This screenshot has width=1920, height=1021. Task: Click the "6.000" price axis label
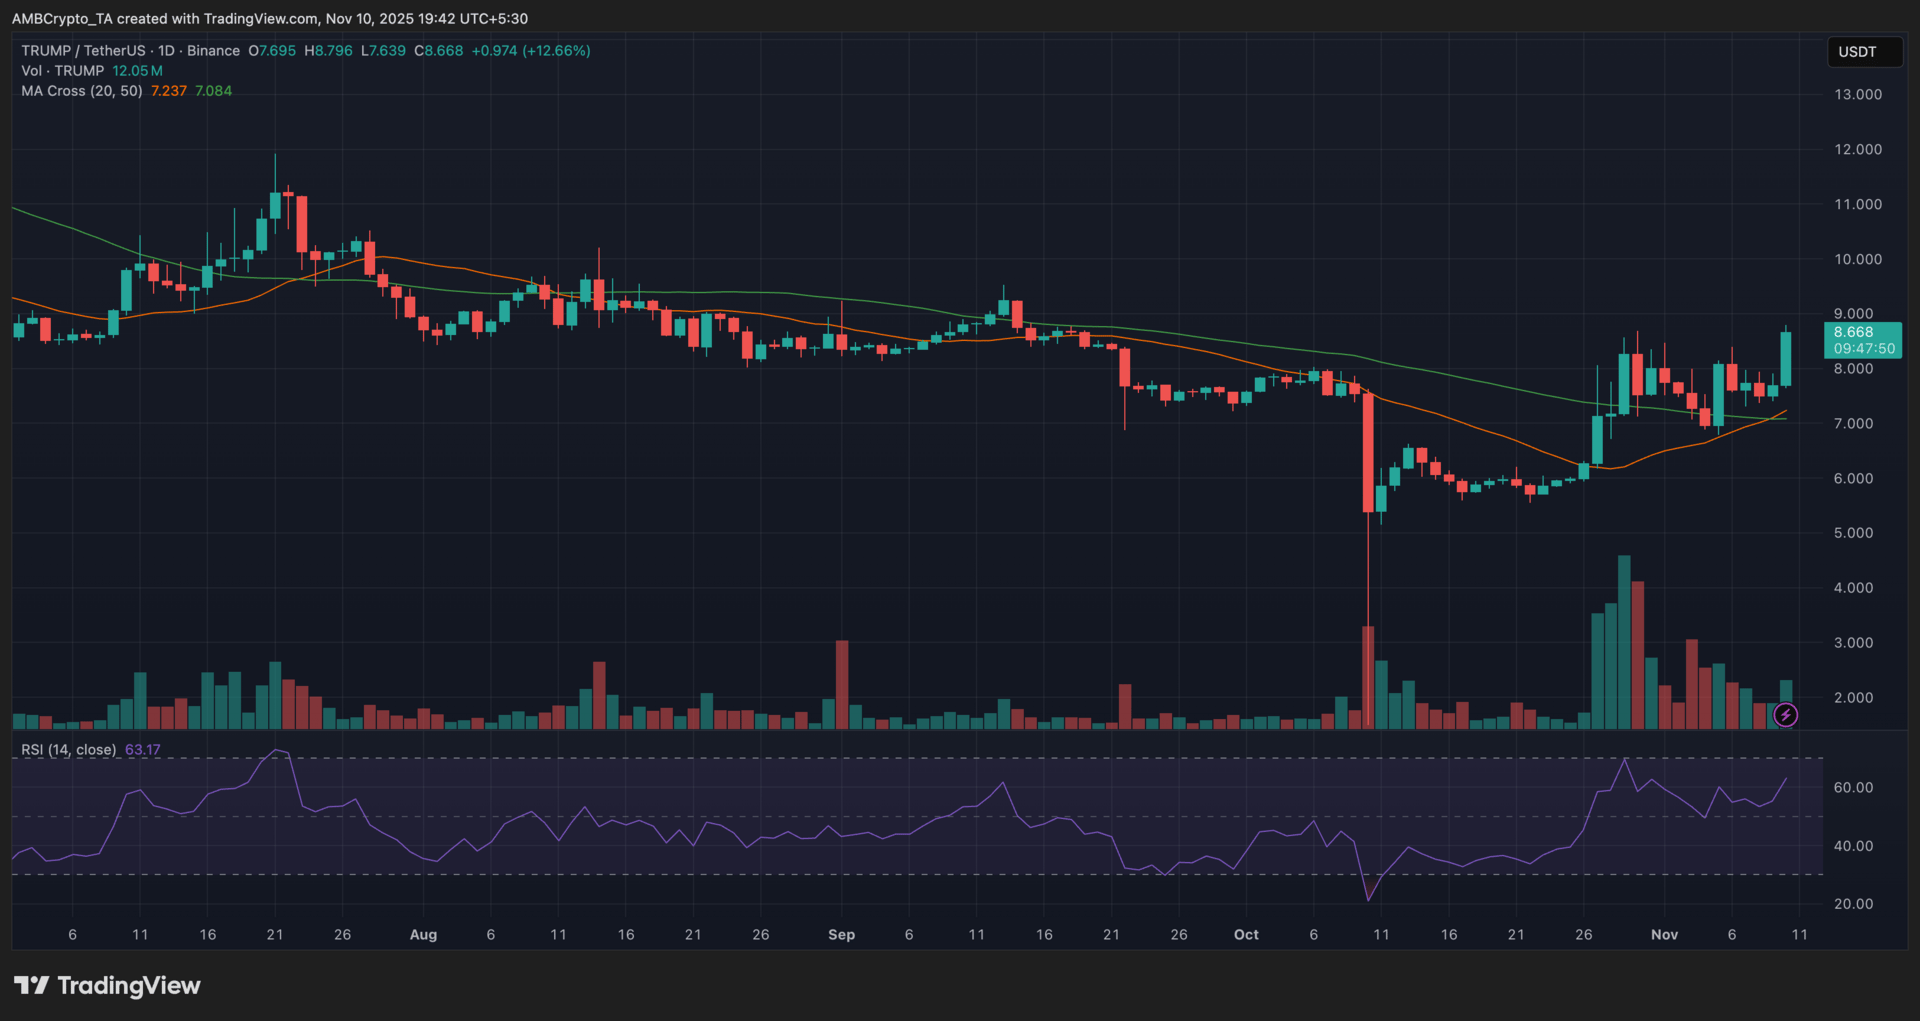point(1854,479)
